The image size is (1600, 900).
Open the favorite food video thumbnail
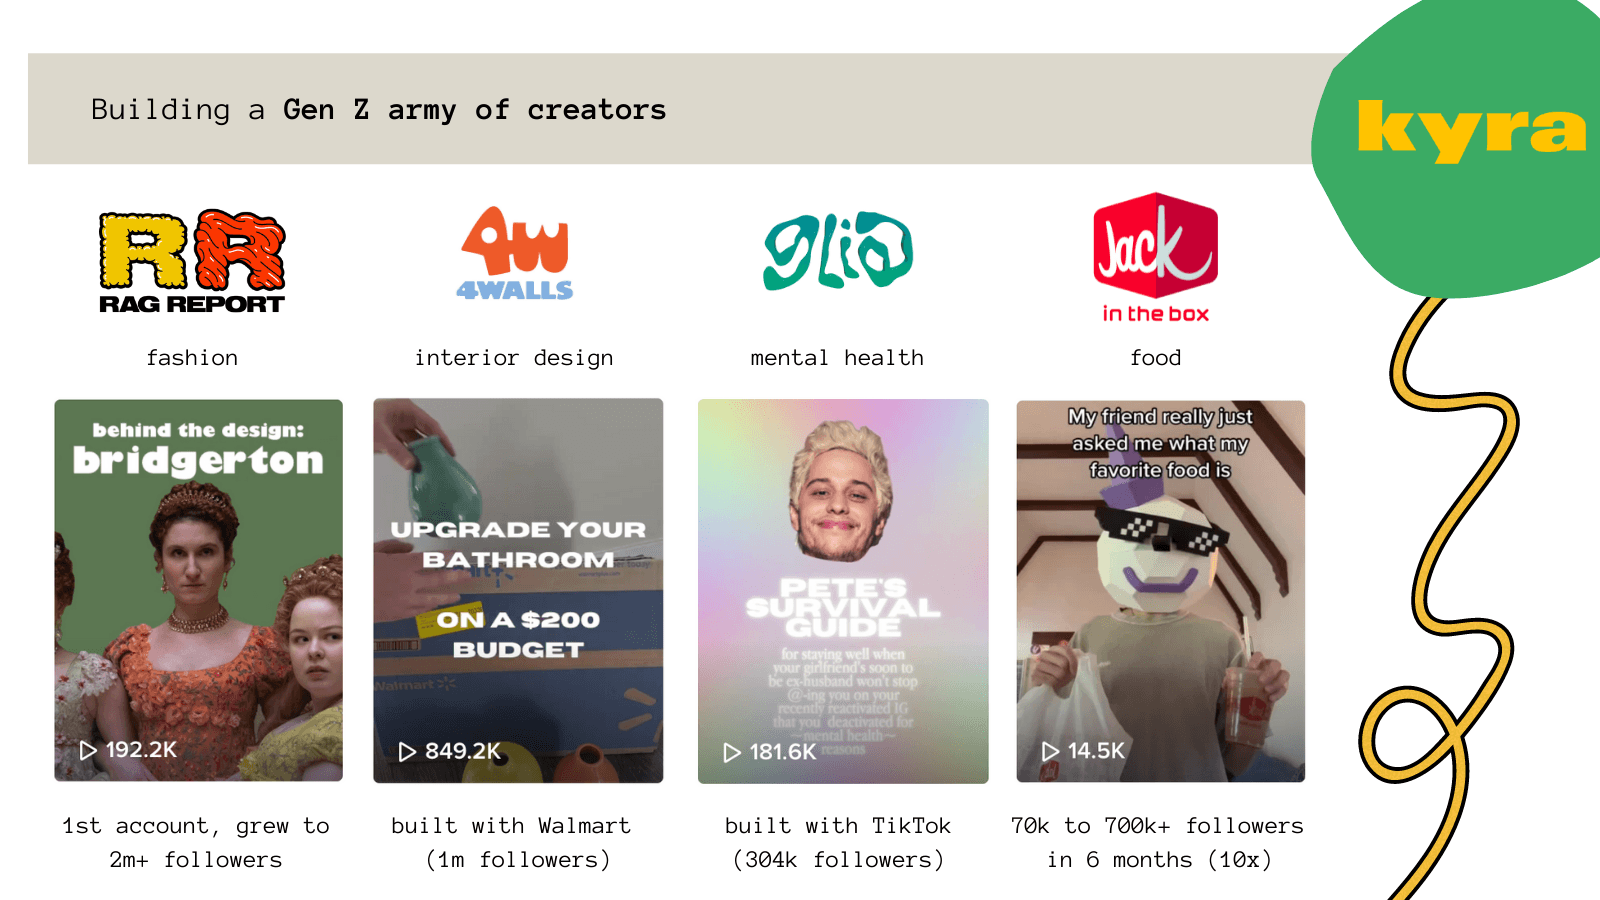[x=1161, y=591]
